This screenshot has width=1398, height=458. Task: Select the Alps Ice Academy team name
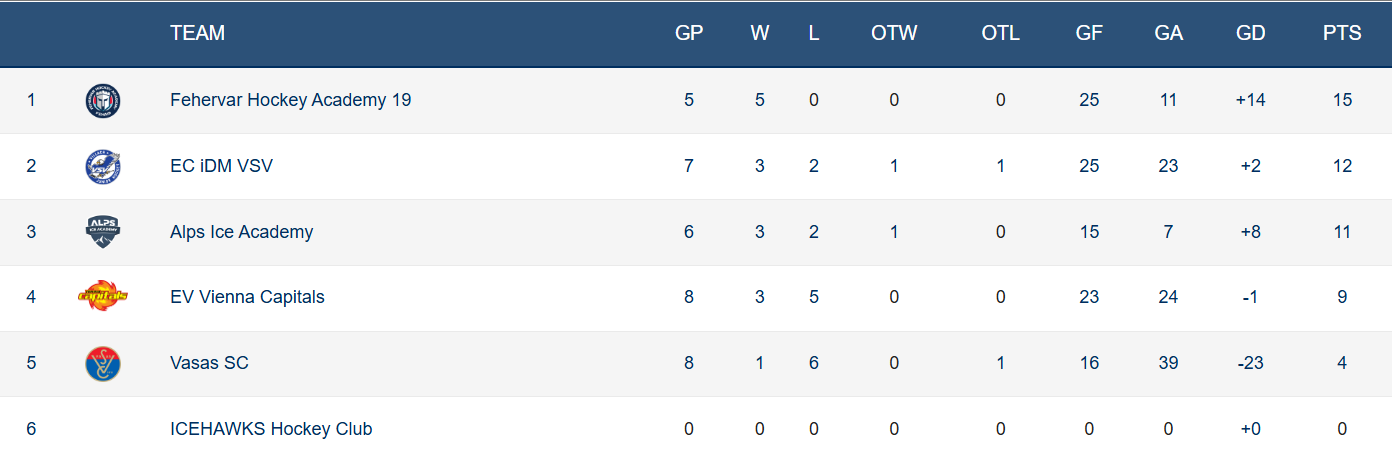241,232
